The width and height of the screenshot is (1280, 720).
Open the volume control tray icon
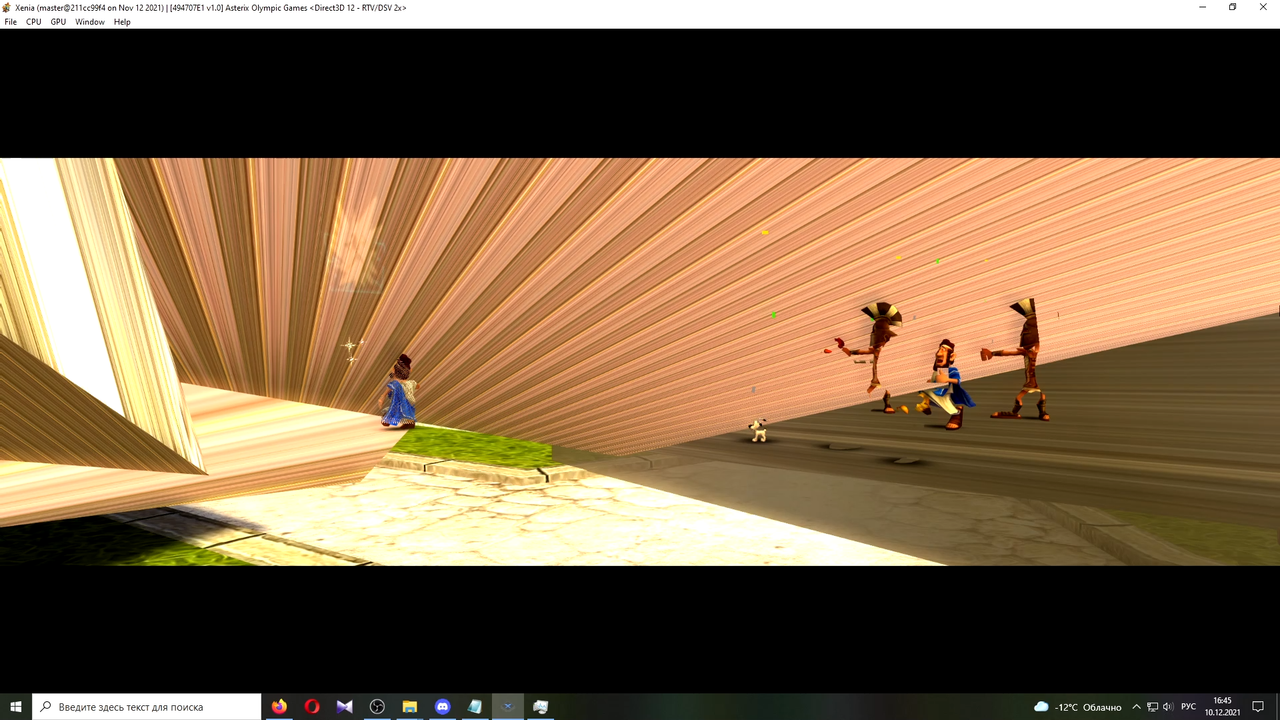click(1168, 707)
